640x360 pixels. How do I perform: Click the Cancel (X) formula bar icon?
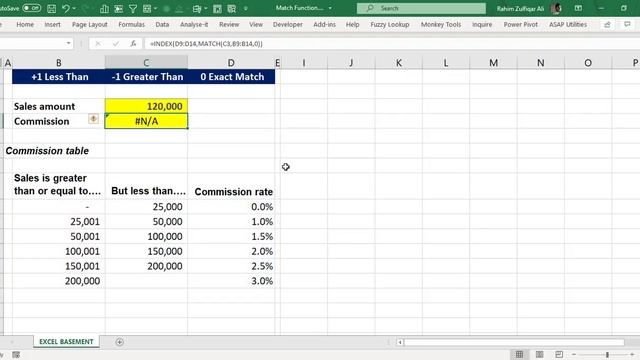(98, 43)
